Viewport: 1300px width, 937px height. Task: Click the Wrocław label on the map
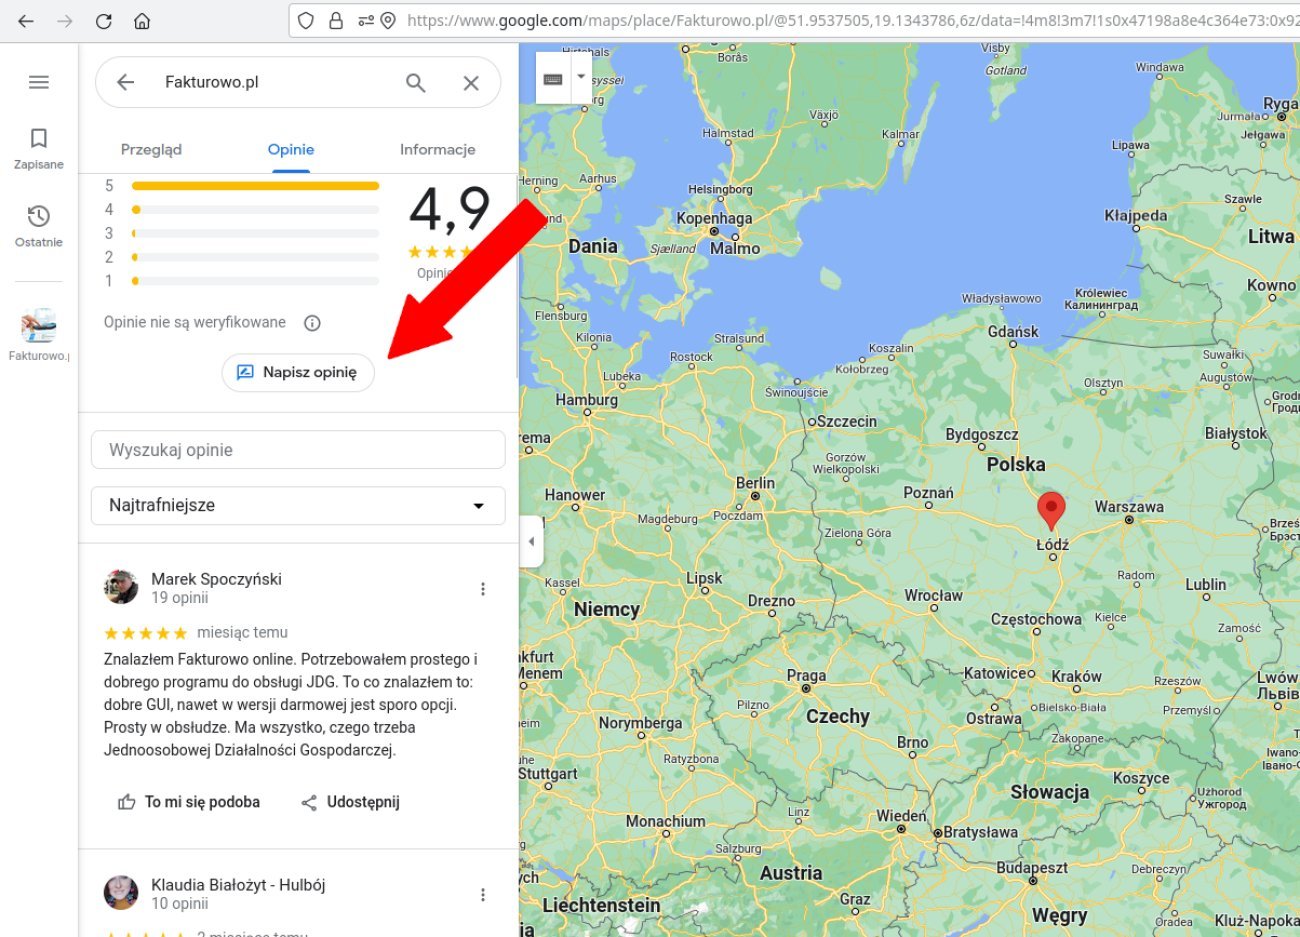[933, 596]
